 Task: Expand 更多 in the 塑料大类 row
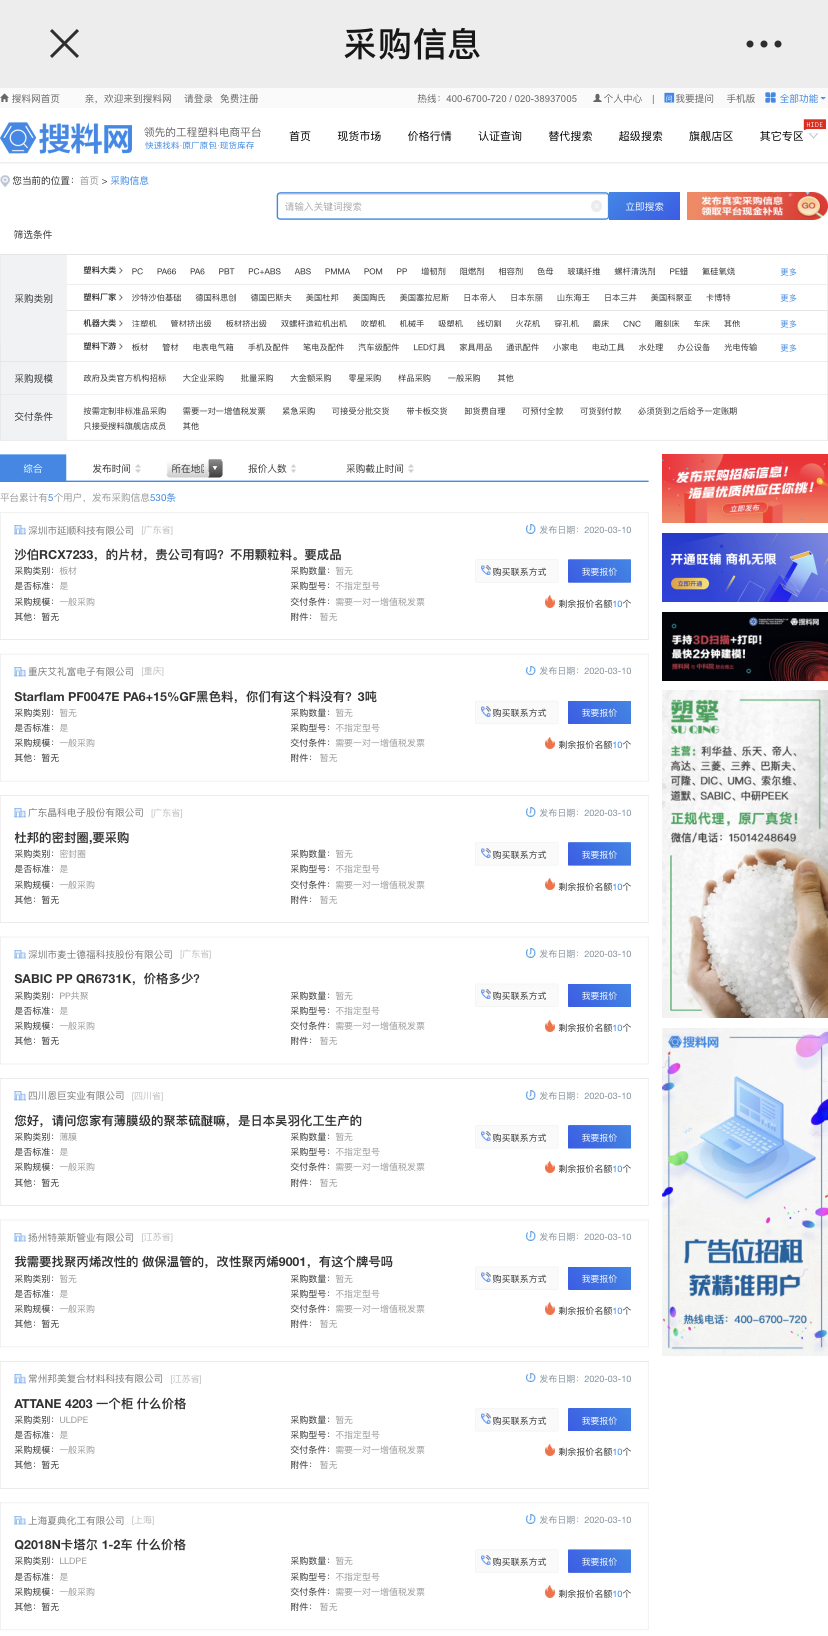click(788, 272)
